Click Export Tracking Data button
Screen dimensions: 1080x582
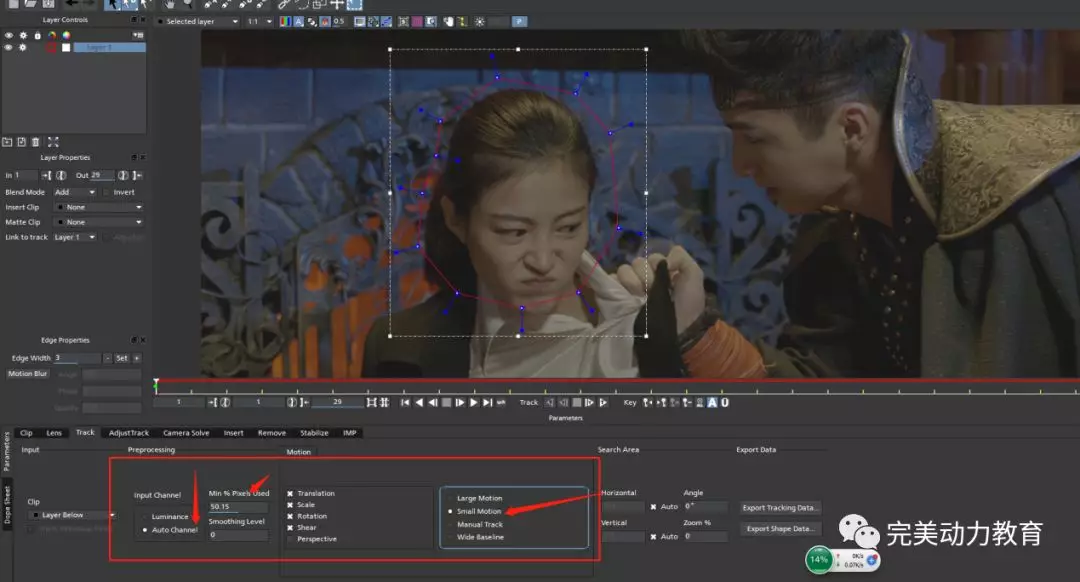[x=781, y=508]
